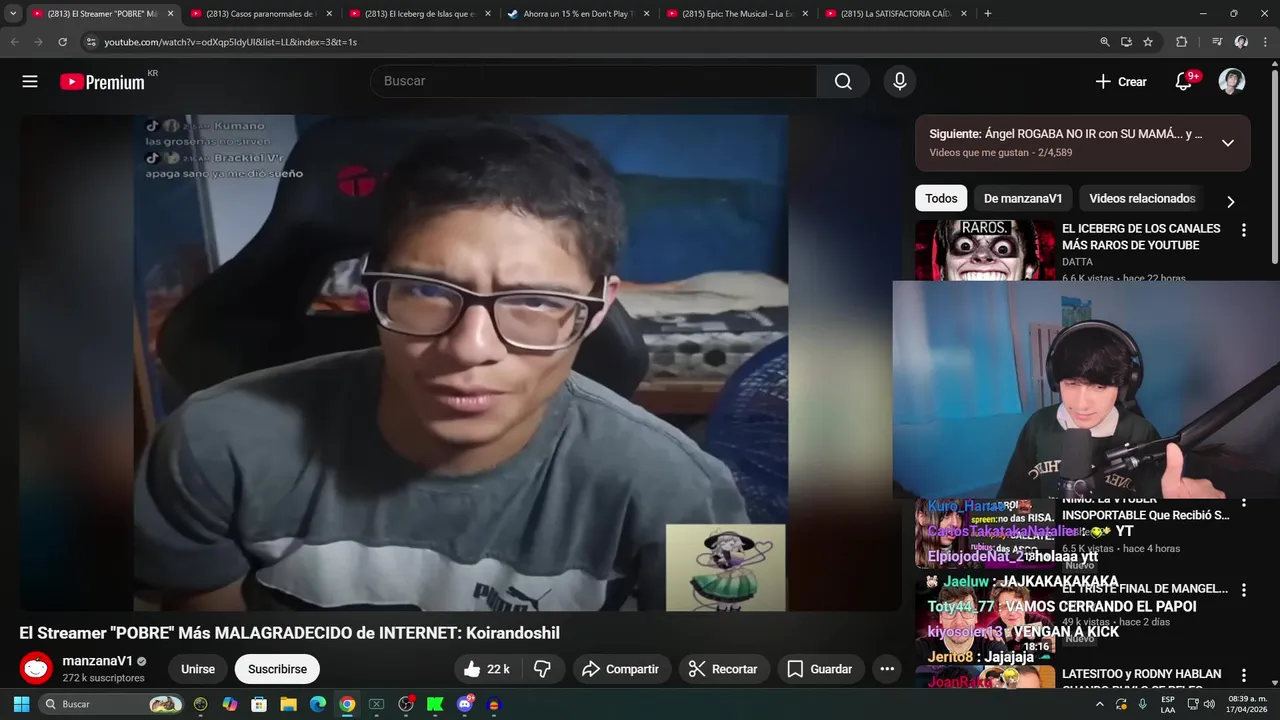Open Chrome profile avatar
Viewport: 1280px width, 720px height.
[1241, 42]
